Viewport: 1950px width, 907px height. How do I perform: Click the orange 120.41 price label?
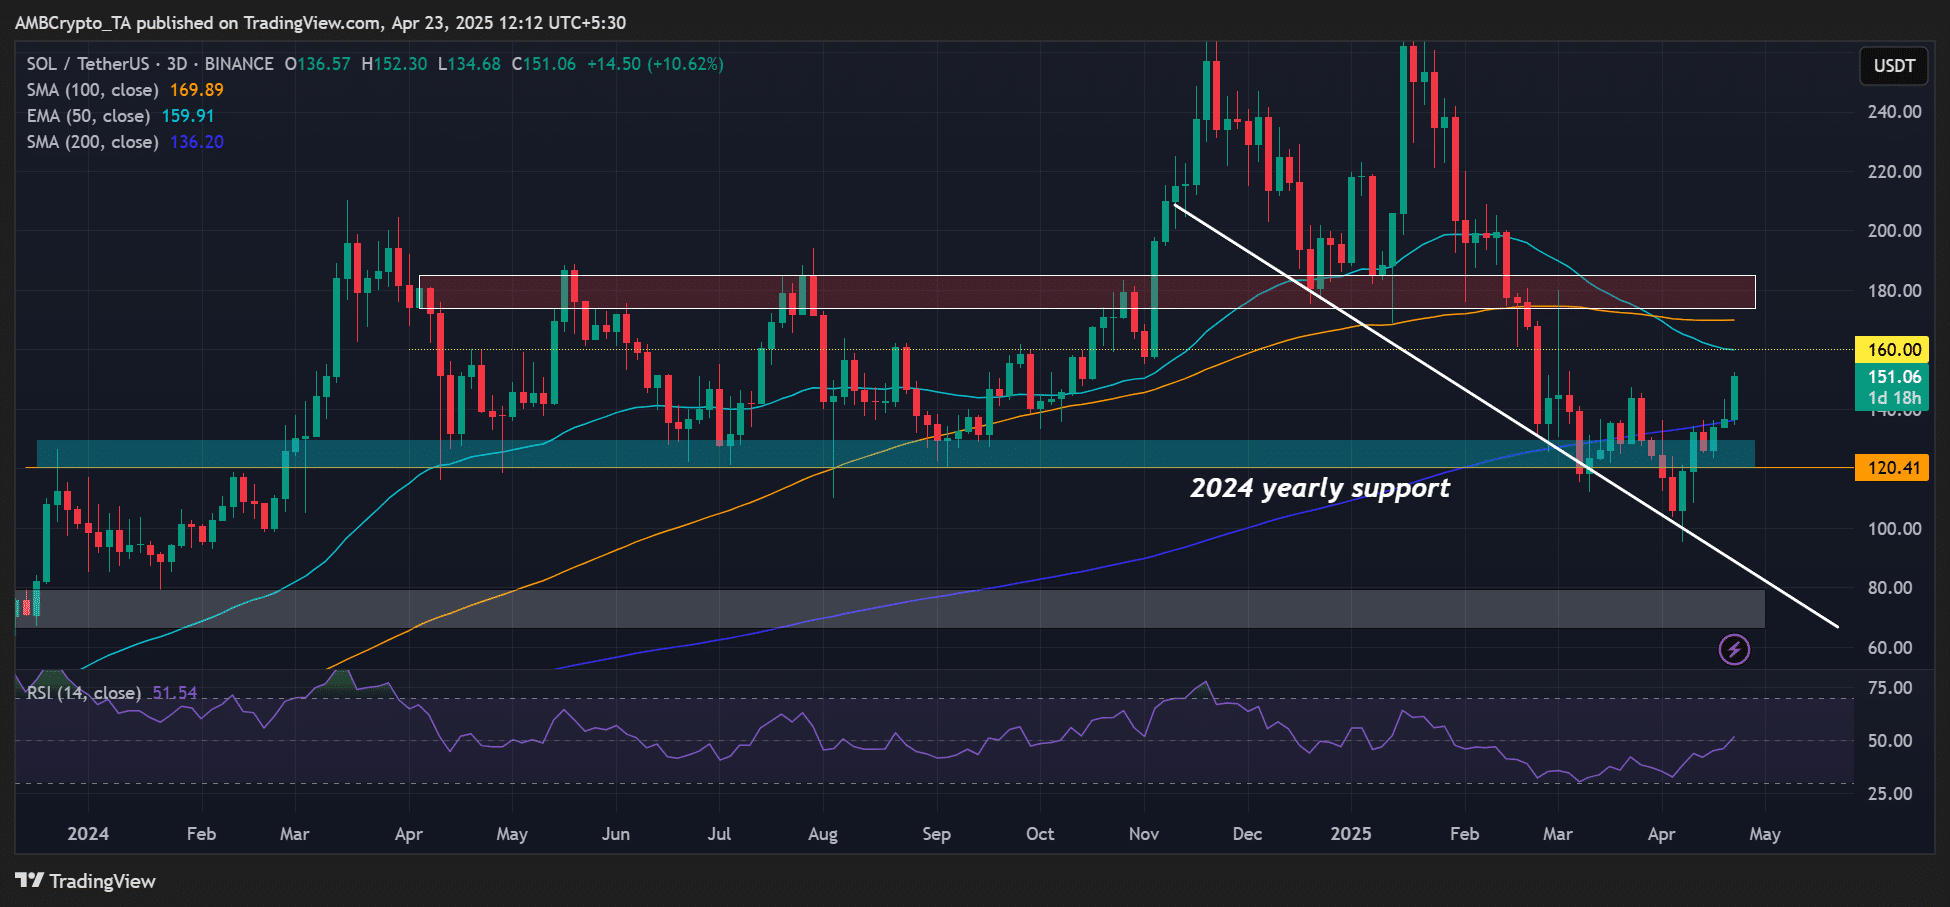1894,468
